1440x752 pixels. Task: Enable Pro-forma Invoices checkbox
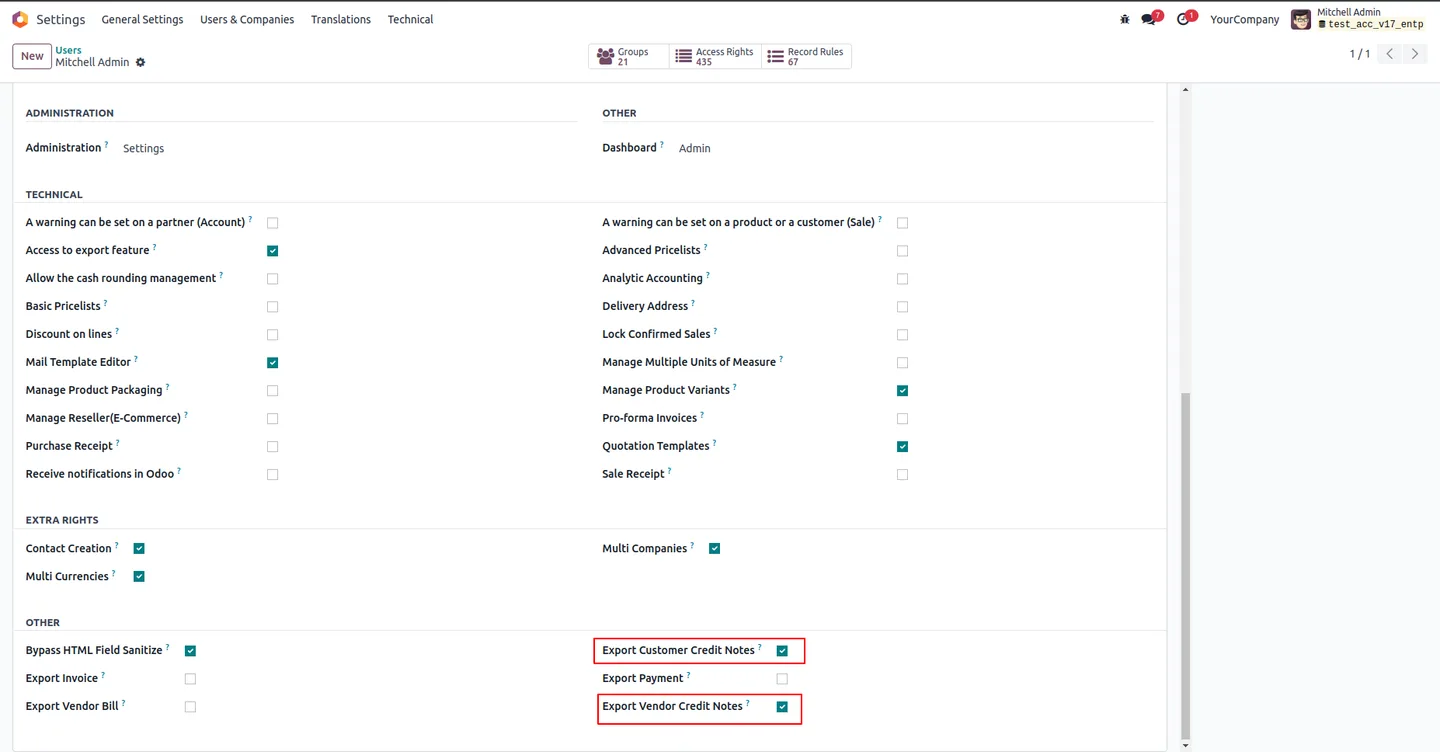point(902,419)
